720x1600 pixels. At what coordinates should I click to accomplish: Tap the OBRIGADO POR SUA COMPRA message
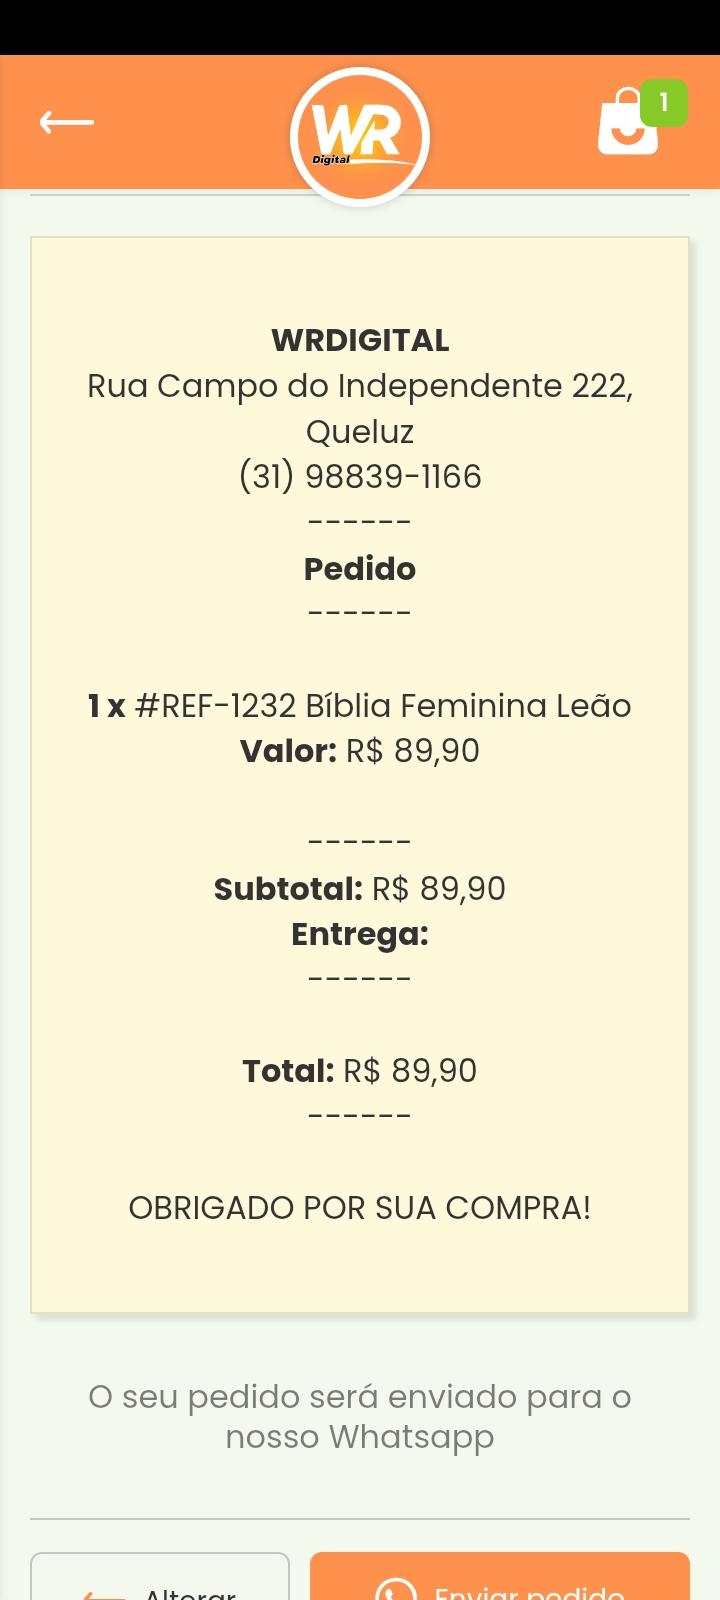point(360,1208)
